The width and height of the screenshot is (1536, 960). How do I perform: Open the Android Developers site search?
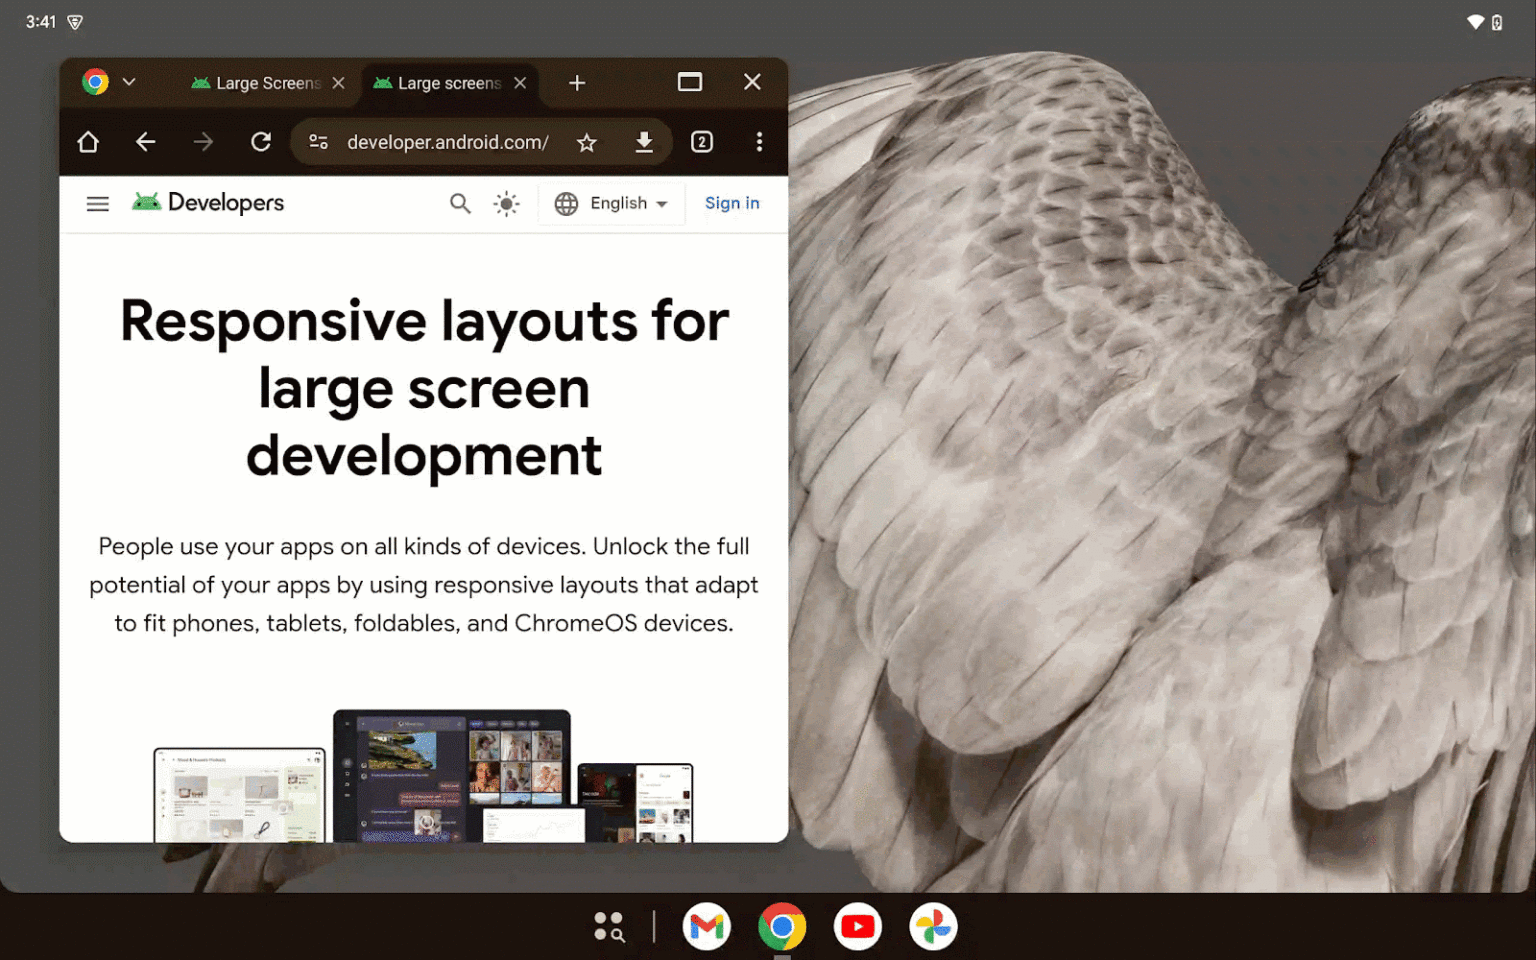click(460, 203)
